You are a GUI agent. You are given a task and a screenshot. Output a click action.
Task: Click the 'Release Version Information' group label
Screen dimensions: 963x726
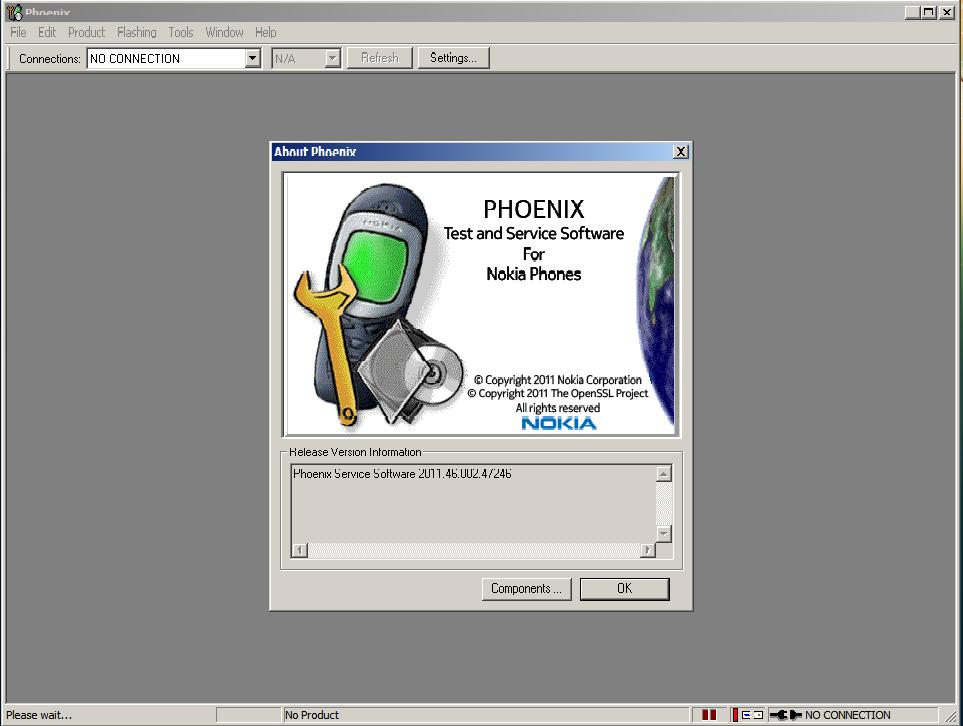click(x=355, y=452)
